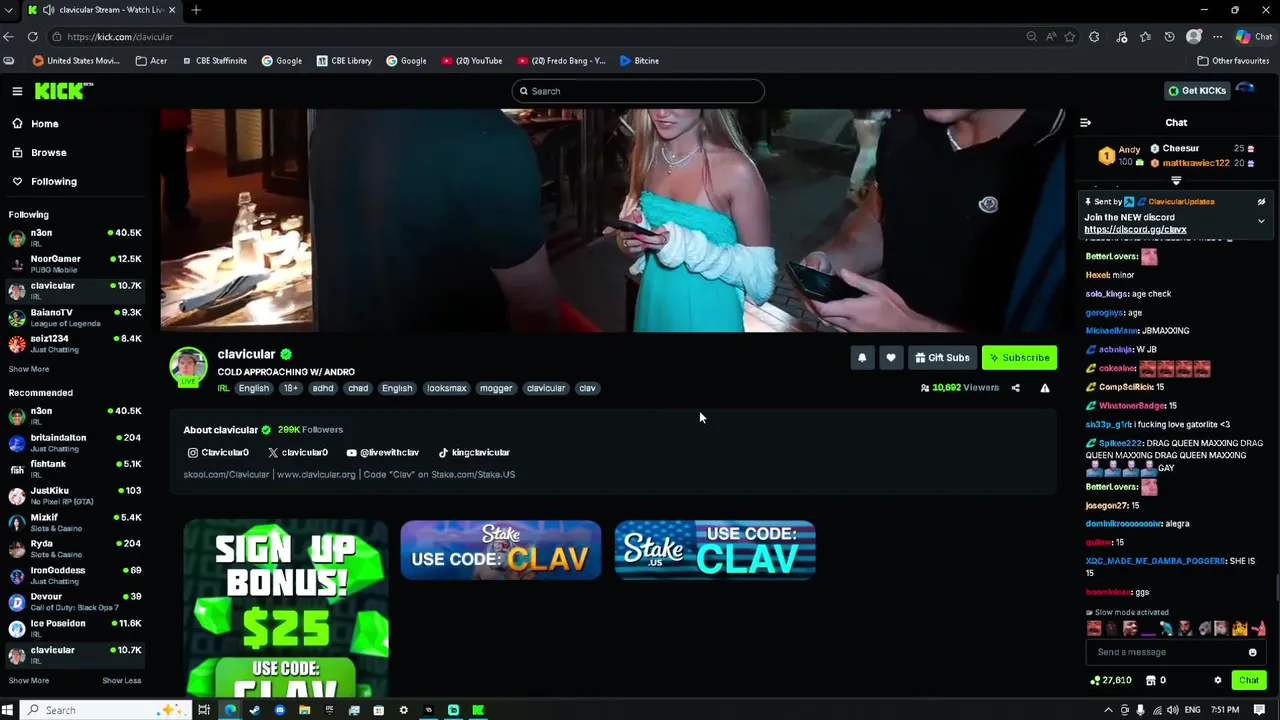Open X profile clavicular0
This screenshot has height=720, width=1280.
298,453
